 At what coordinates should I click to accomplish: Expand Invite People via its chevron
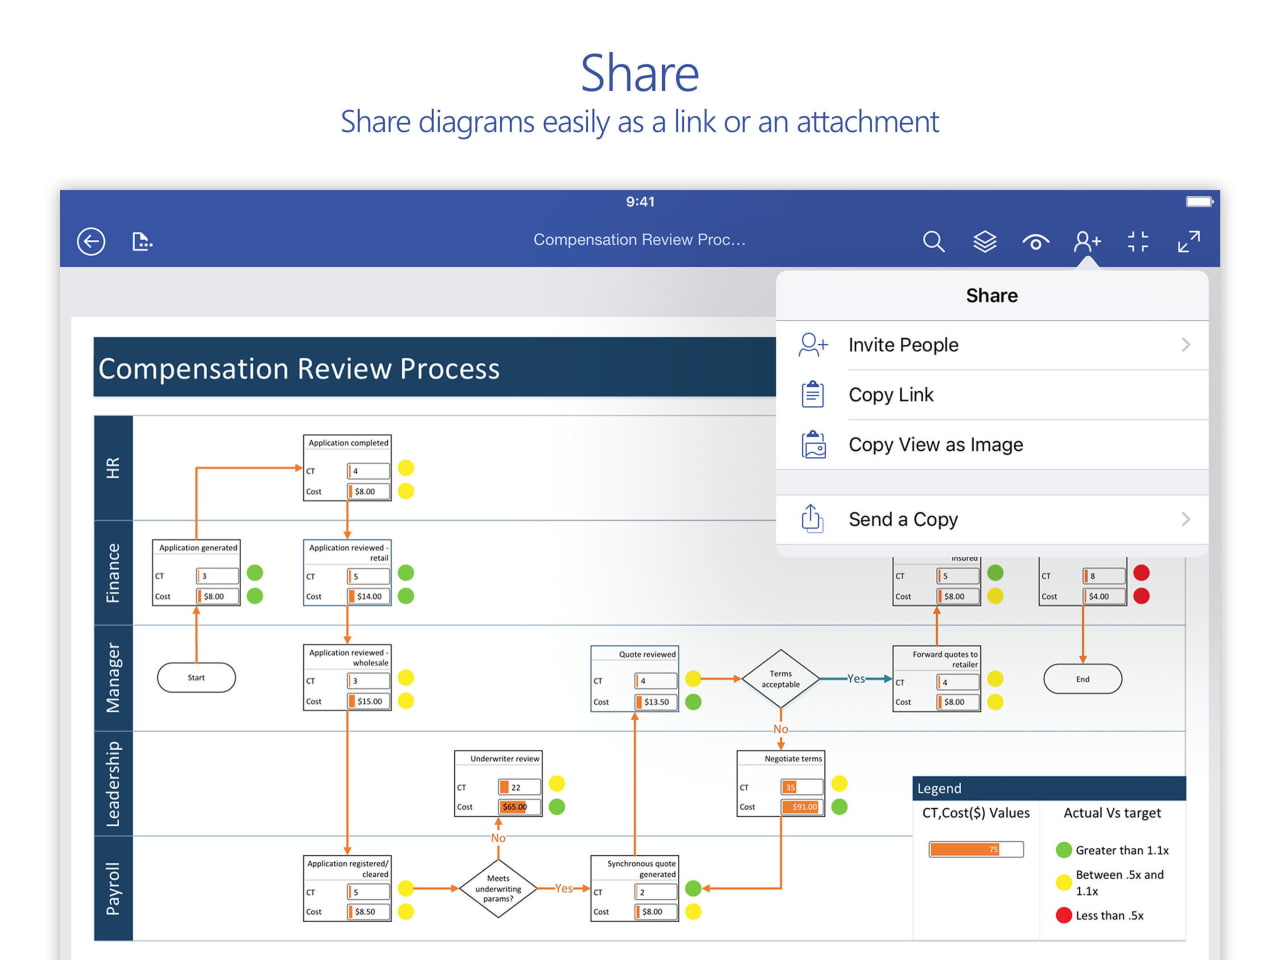coord(1186,344)
